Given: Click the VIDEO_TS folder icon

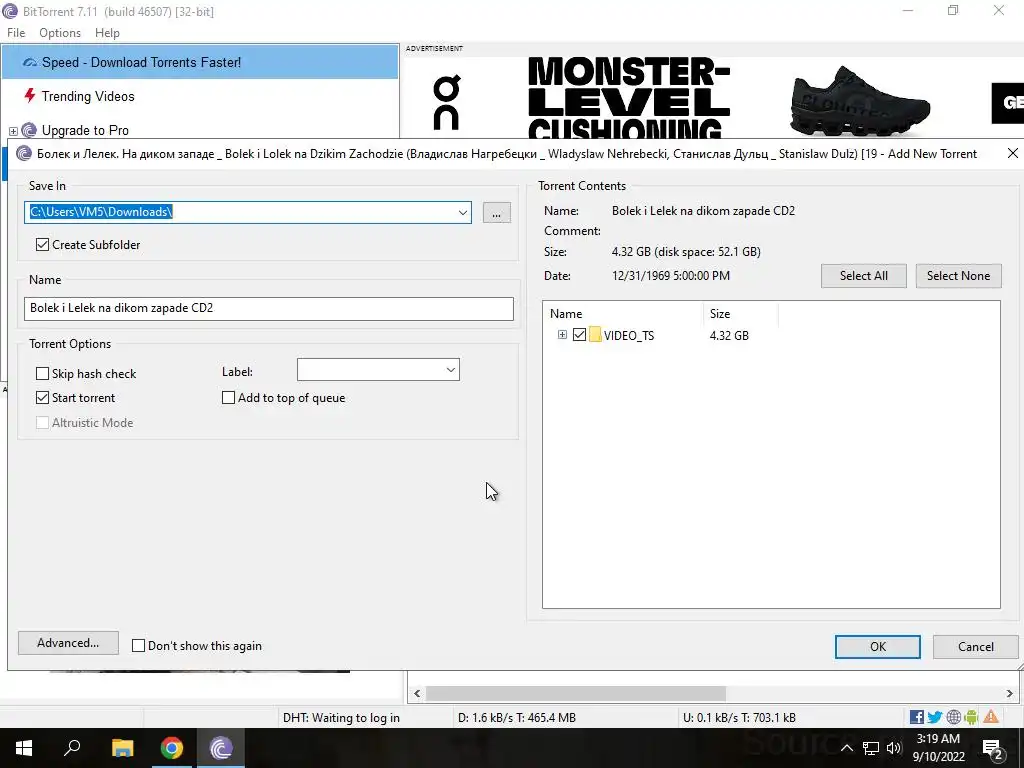Looking at the screenshot, I should pos(595,335).
